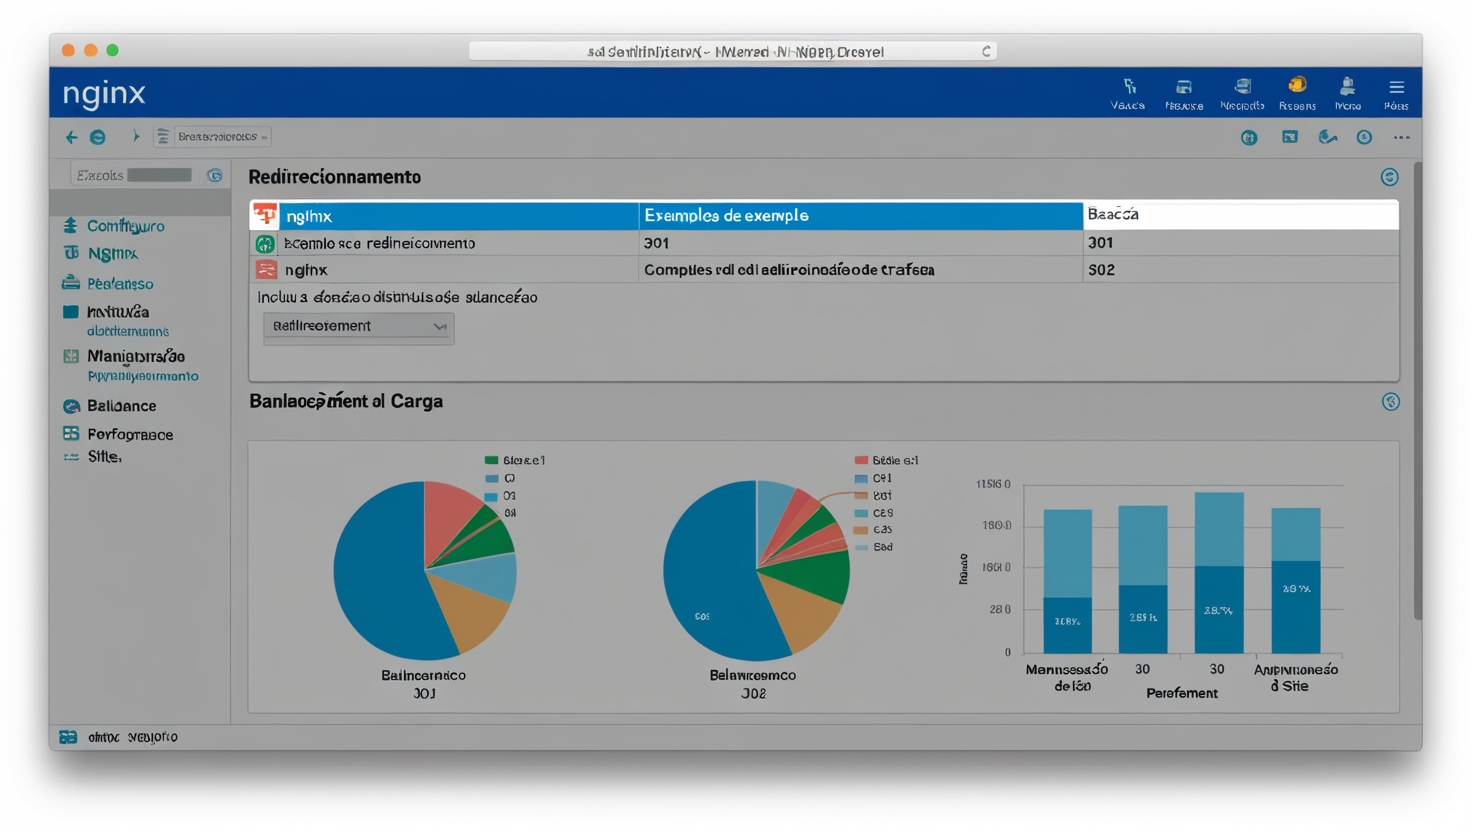Open the three-dots more options icon
This screenshot has height=832, width=1472.
(1402, 137)
